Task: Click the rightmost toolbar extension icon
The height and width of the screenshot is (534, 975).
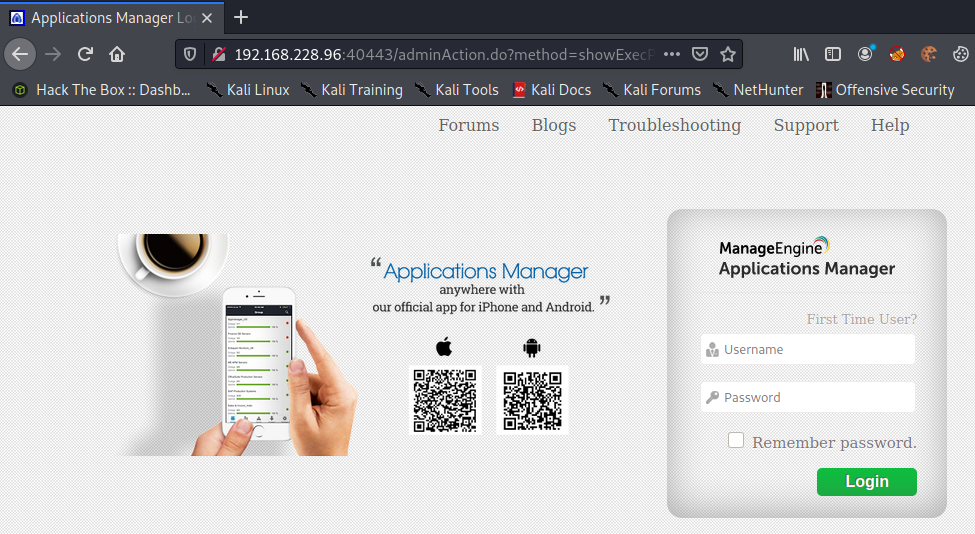Action: [x=960, y=55]
